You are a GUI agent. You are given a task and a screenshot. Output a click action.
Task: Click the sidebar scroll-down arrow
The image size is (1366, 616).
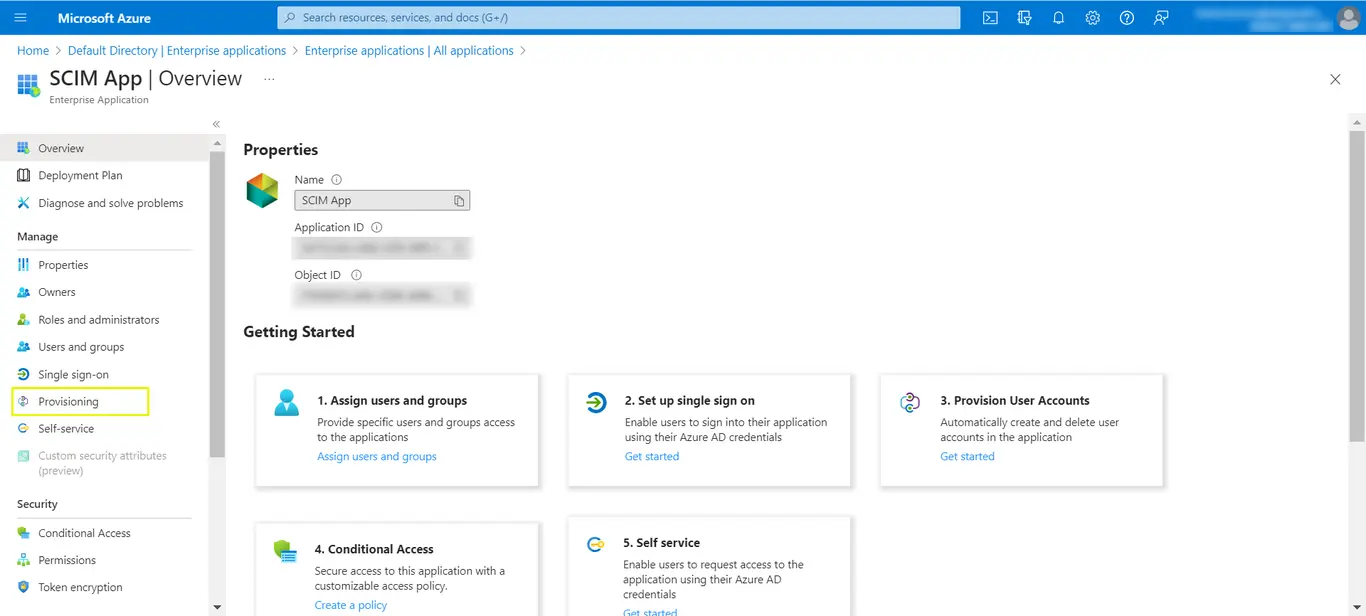(x=217, y=606)
